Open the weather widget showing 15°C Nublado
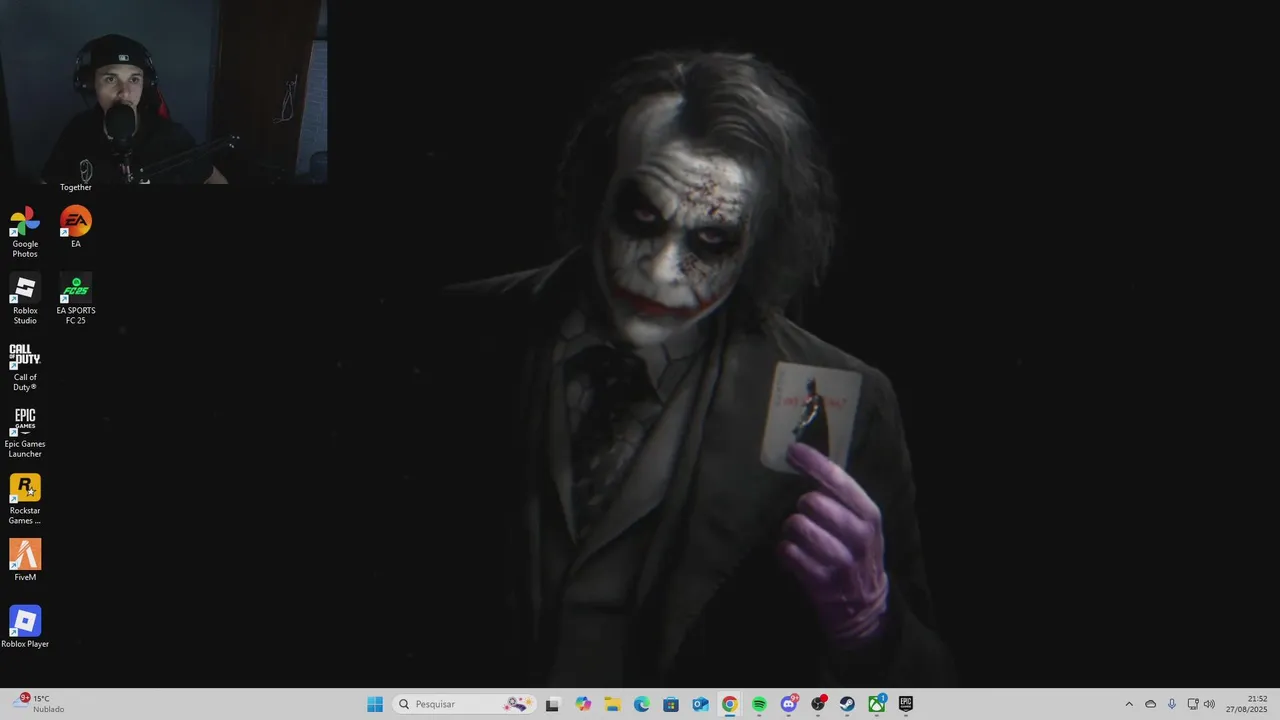The width and height of the screenshot is (1280, 720). pyautogui.click(x=40, y=704)
